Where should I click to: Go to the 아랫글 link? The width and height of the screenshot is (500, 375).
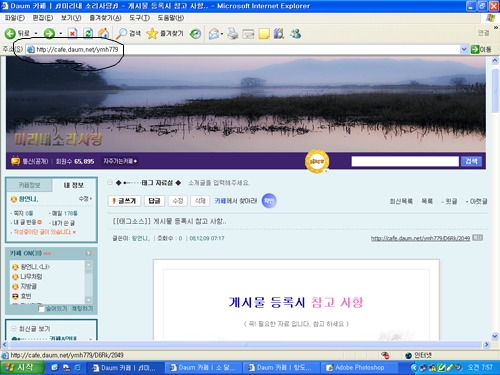pos(478,201)
